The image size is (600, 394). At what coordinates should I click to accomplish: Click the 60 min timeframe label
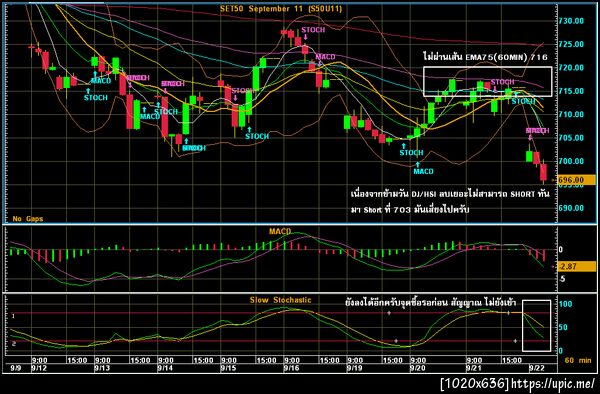(x=578, y=360)
